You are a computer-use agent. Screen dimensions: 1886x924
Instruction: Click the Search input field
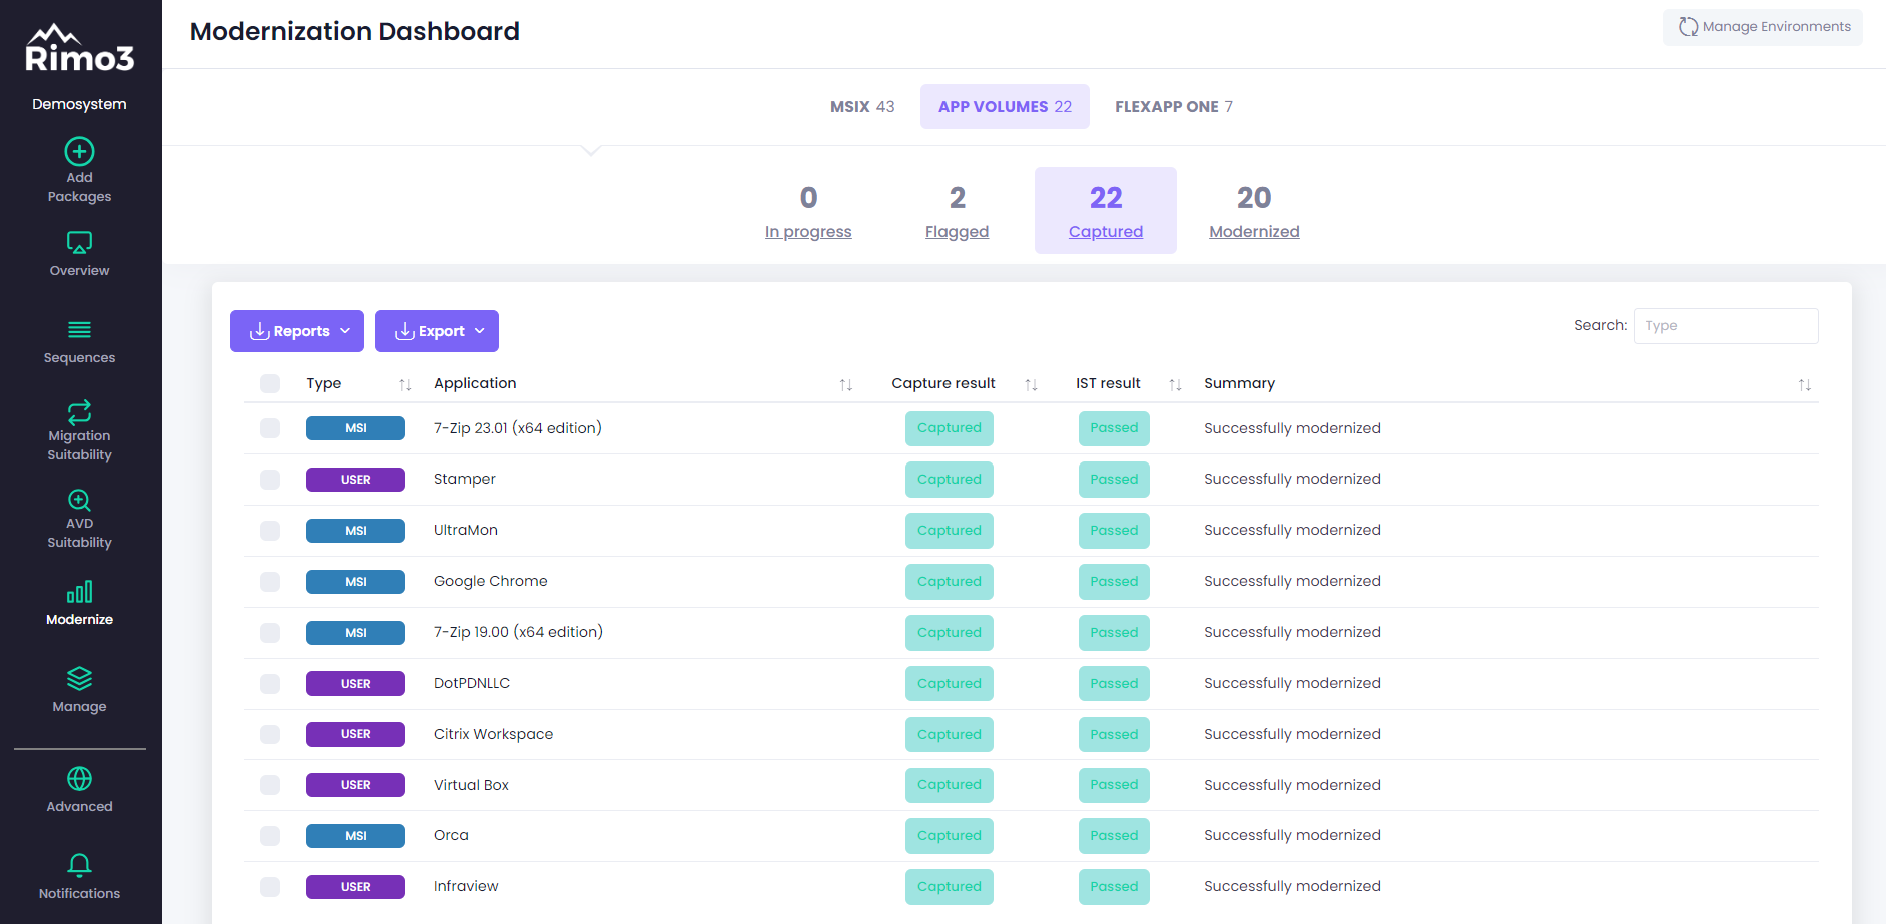[x=1726, y=326]
